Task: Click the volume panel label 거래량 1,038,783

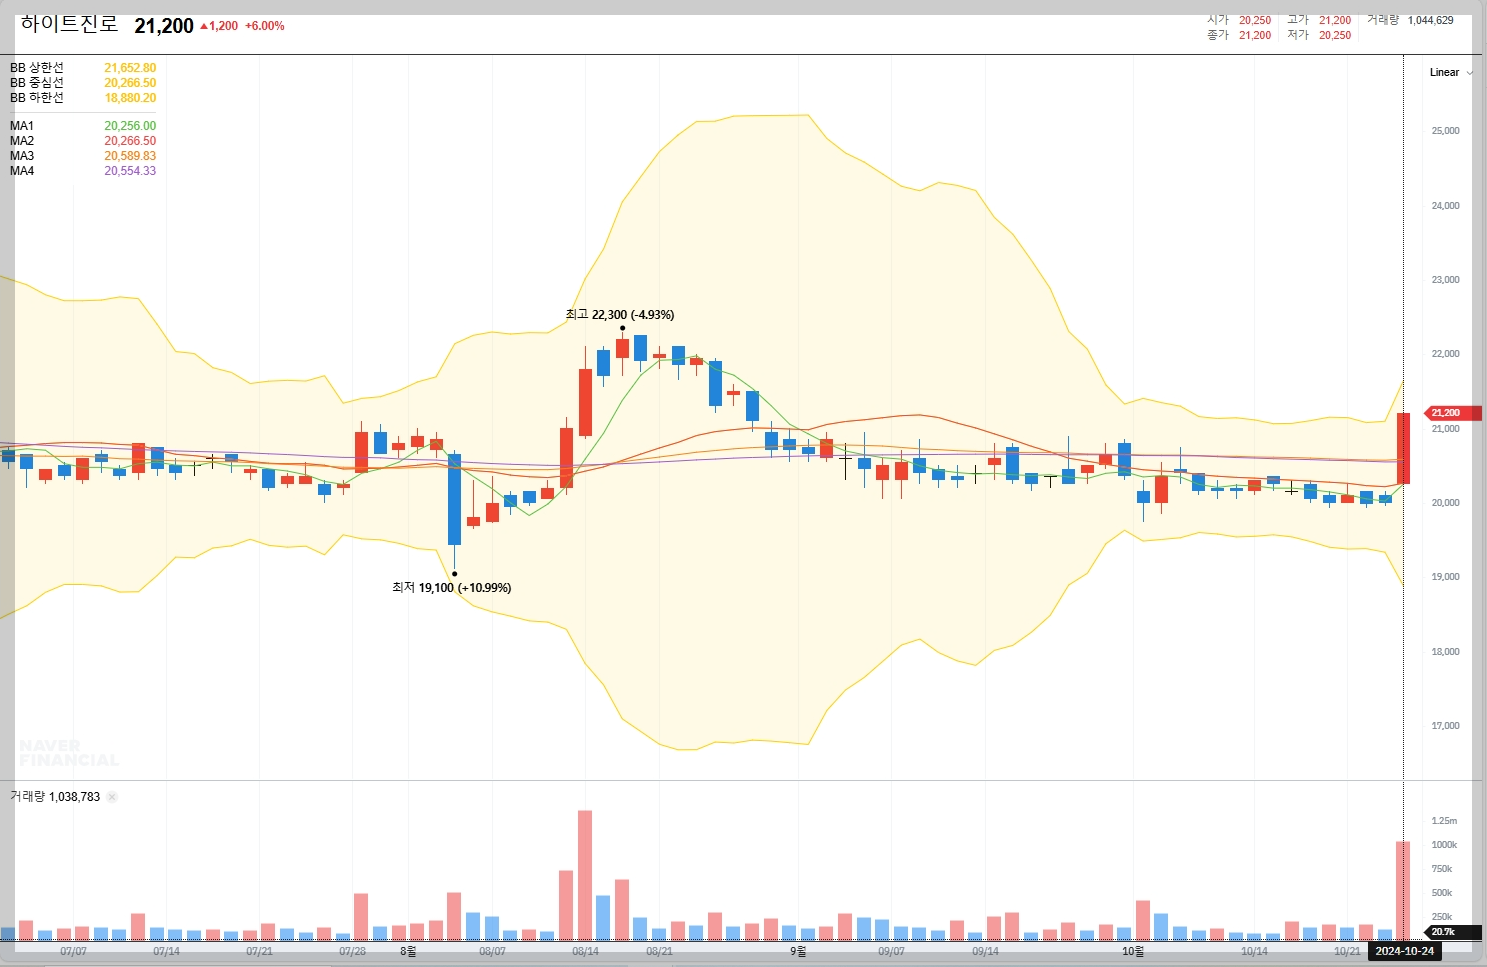Action: [x=55, y=797]
